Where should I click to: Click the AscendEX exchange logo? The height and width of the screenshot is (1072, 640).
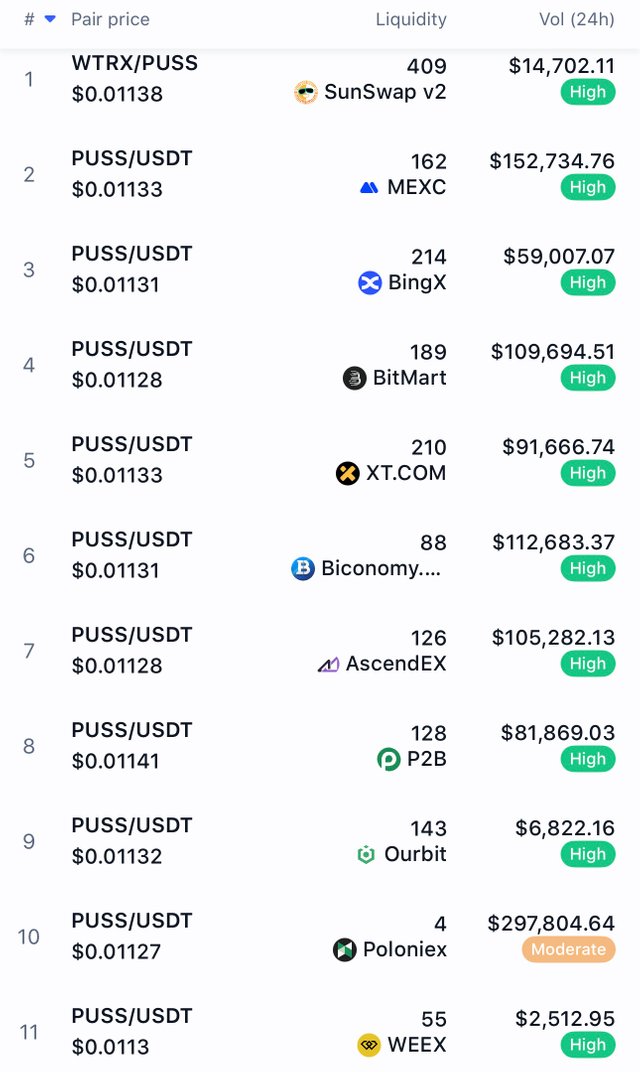coord(328,664)
